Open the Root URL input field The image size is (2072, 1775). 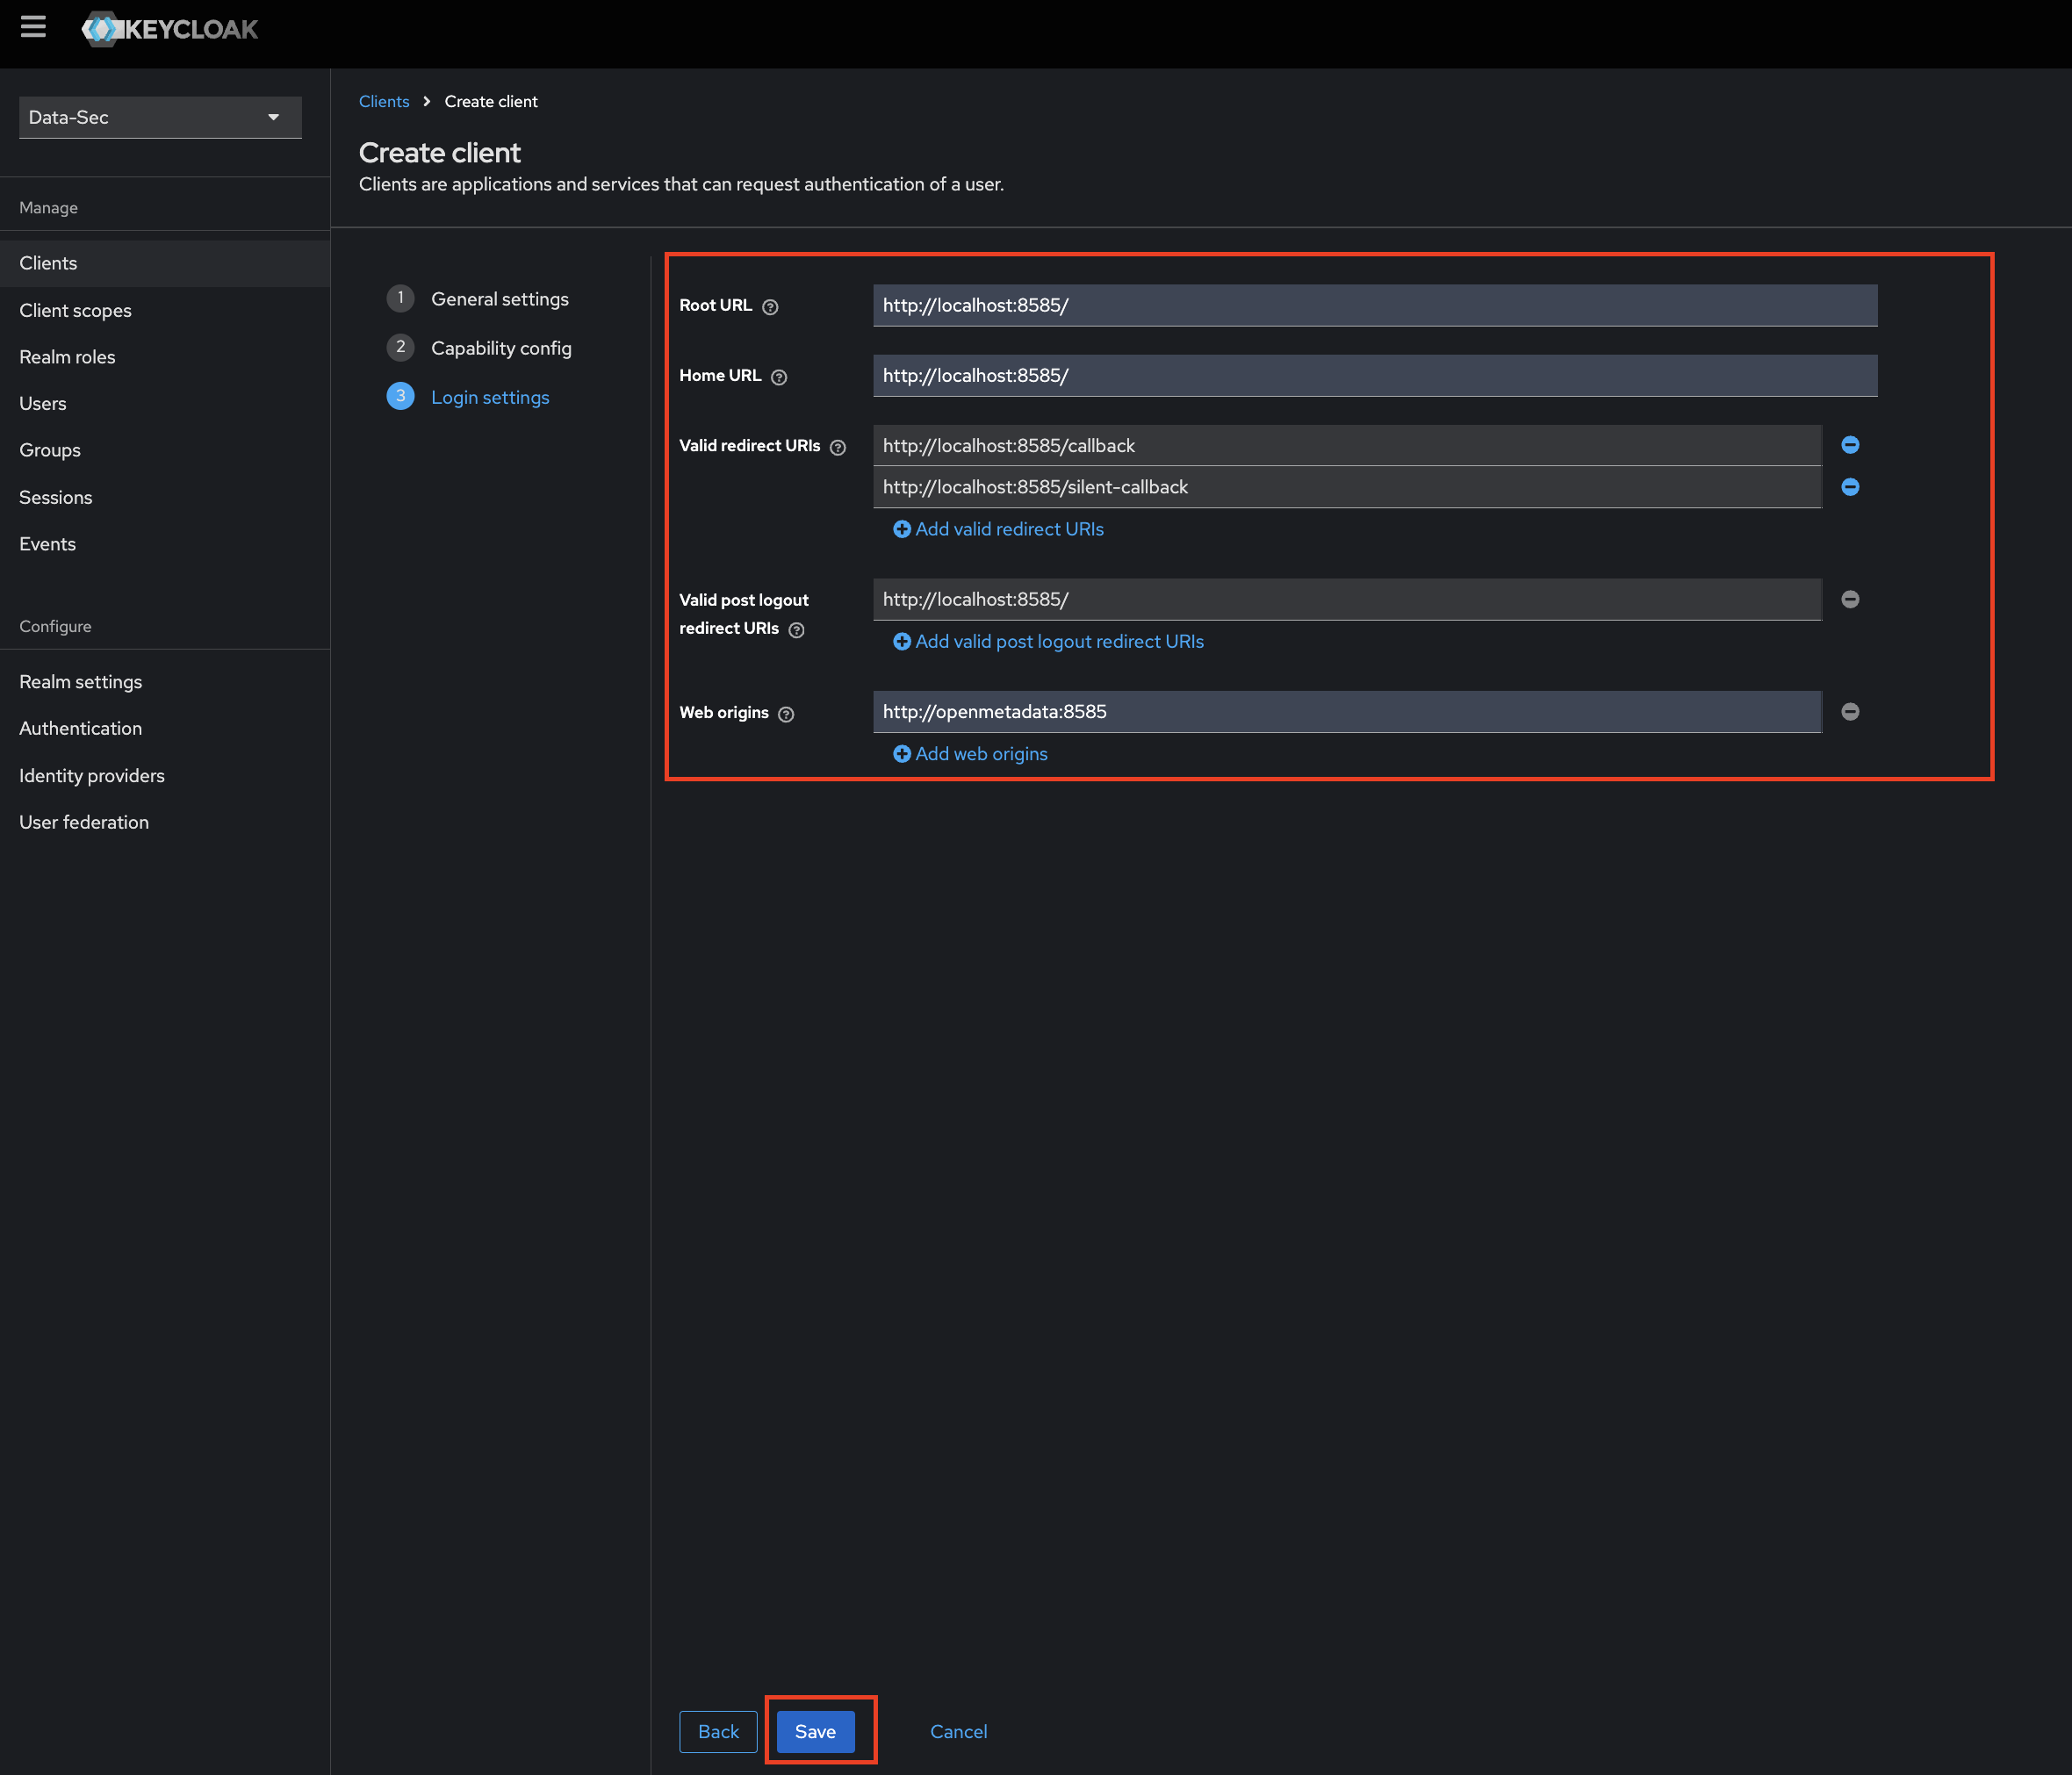(x=1375, y=305)
